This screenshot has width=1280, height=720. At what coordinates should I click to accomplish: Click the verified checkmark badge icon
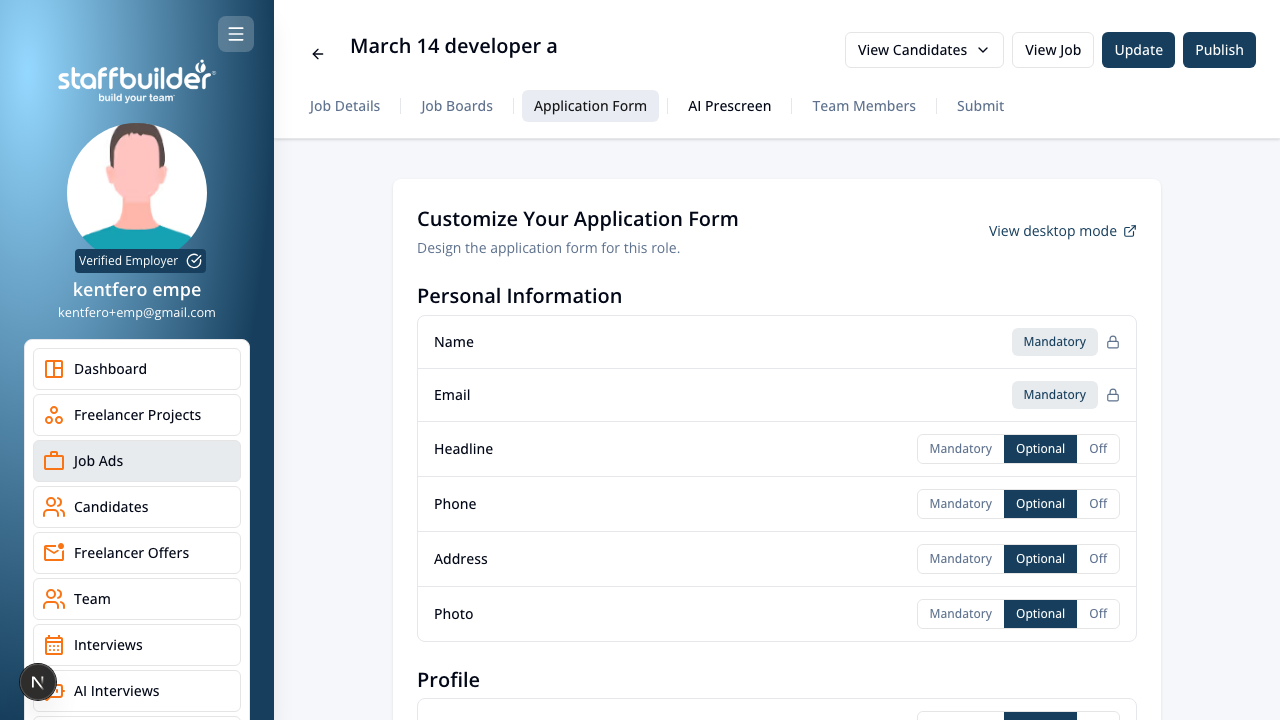click(x=195, y=261)
